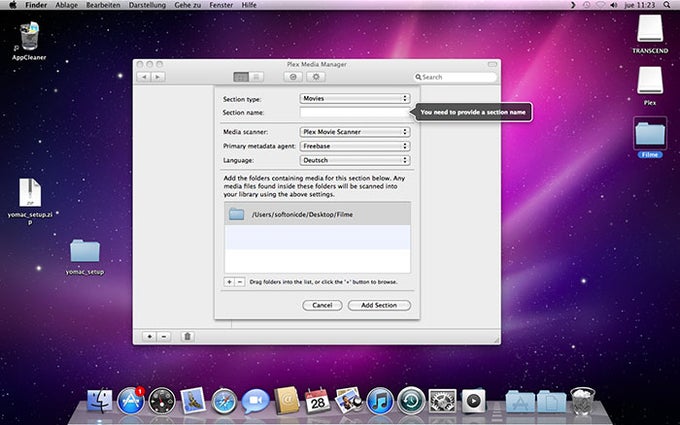Click the volume icon in menu bar

614,5
